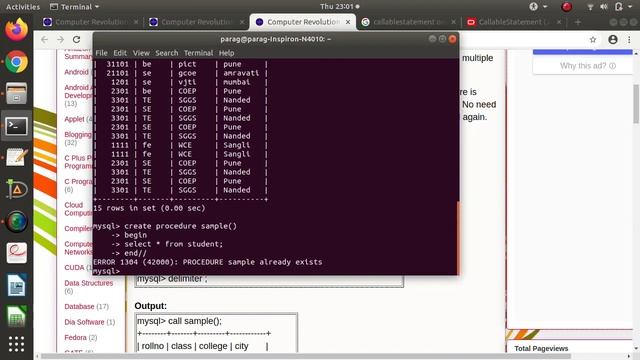The image size is (640, 360).
Task: Switch to the first Computer Revolution tab
Action: pyautogui.click(x=91, y=22)
